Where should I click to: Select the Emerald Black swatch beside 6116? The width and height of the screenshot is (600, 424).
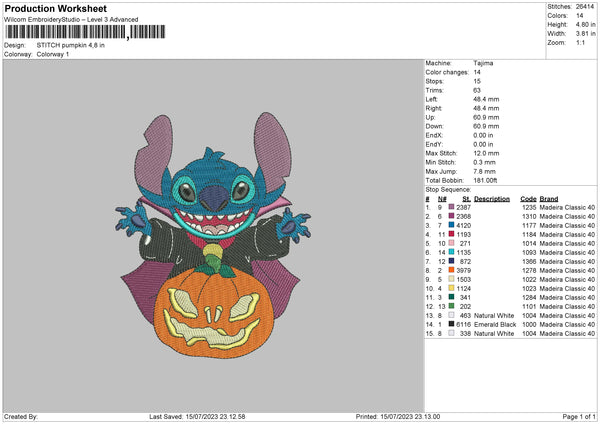pos(451,324)
